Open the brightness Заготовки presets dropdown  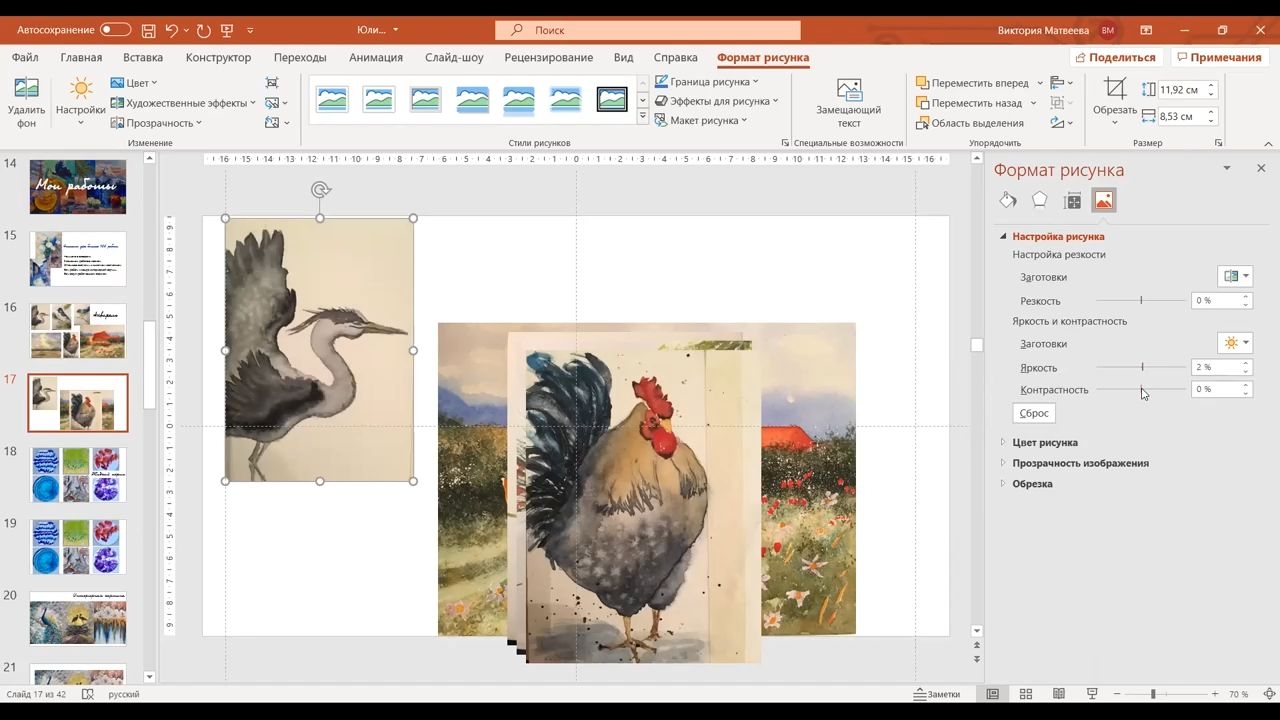tap(1235, 343)
